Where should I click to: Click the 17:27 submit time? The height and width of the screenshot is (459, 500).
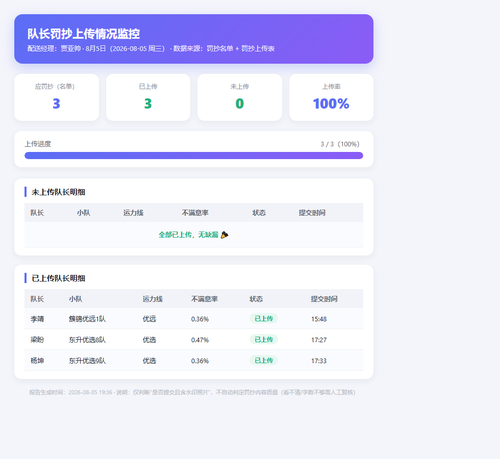coord(319,340)
